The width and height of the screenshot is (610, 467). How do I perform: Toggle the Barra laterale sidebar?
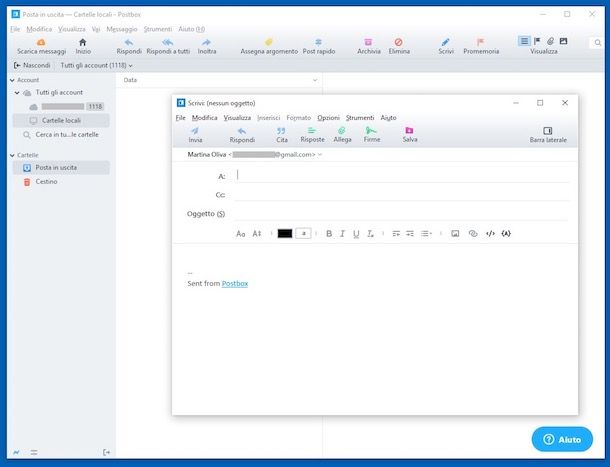pos(548,134)
